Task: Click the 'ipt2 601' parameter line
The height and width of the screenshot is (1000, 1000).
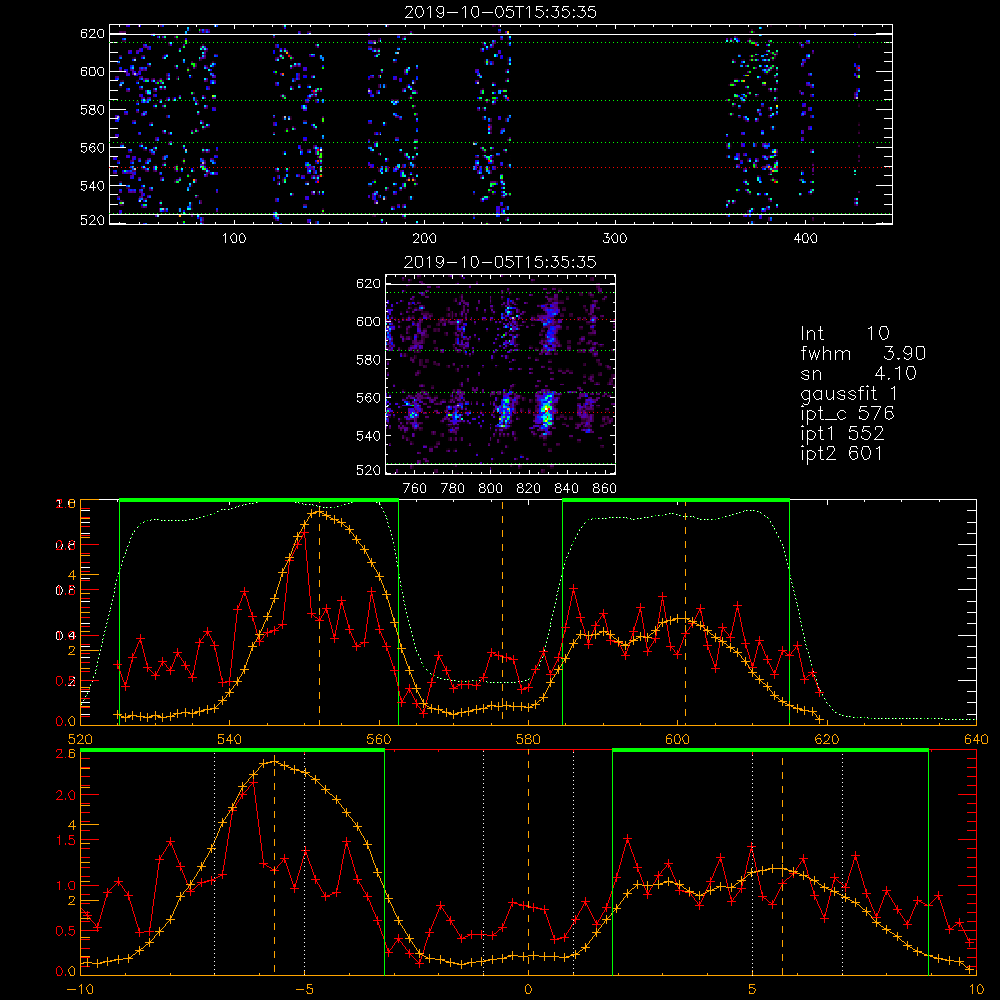Action: 842,453
